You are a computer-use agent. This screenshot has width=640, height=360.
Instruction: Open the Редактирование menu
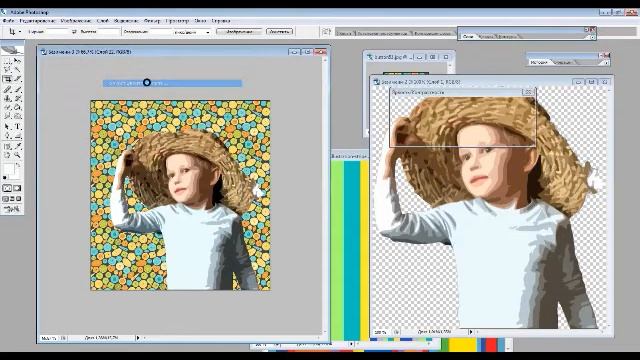pyautogui.click(x=37, y=20)
